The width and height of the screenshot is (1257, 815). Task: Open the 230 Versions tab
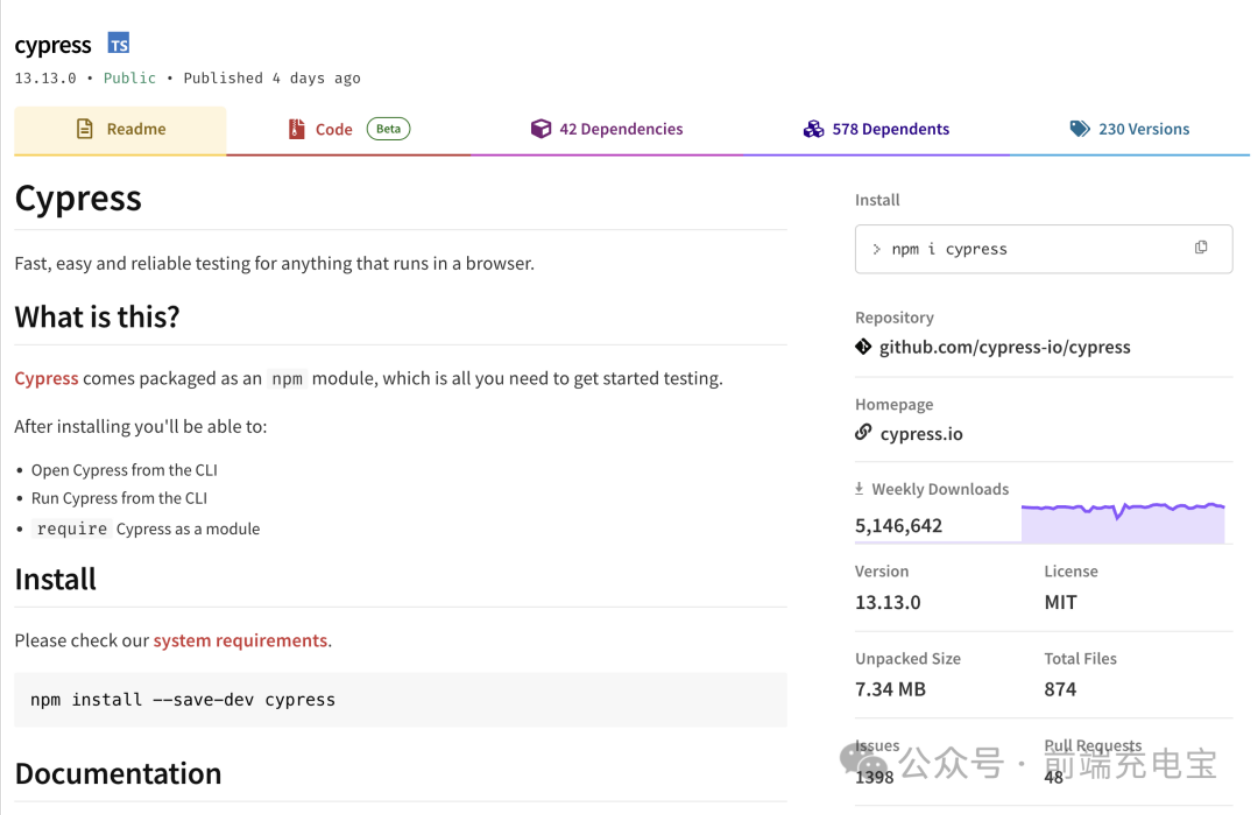pyautogui.click(x=1130, y=130)
